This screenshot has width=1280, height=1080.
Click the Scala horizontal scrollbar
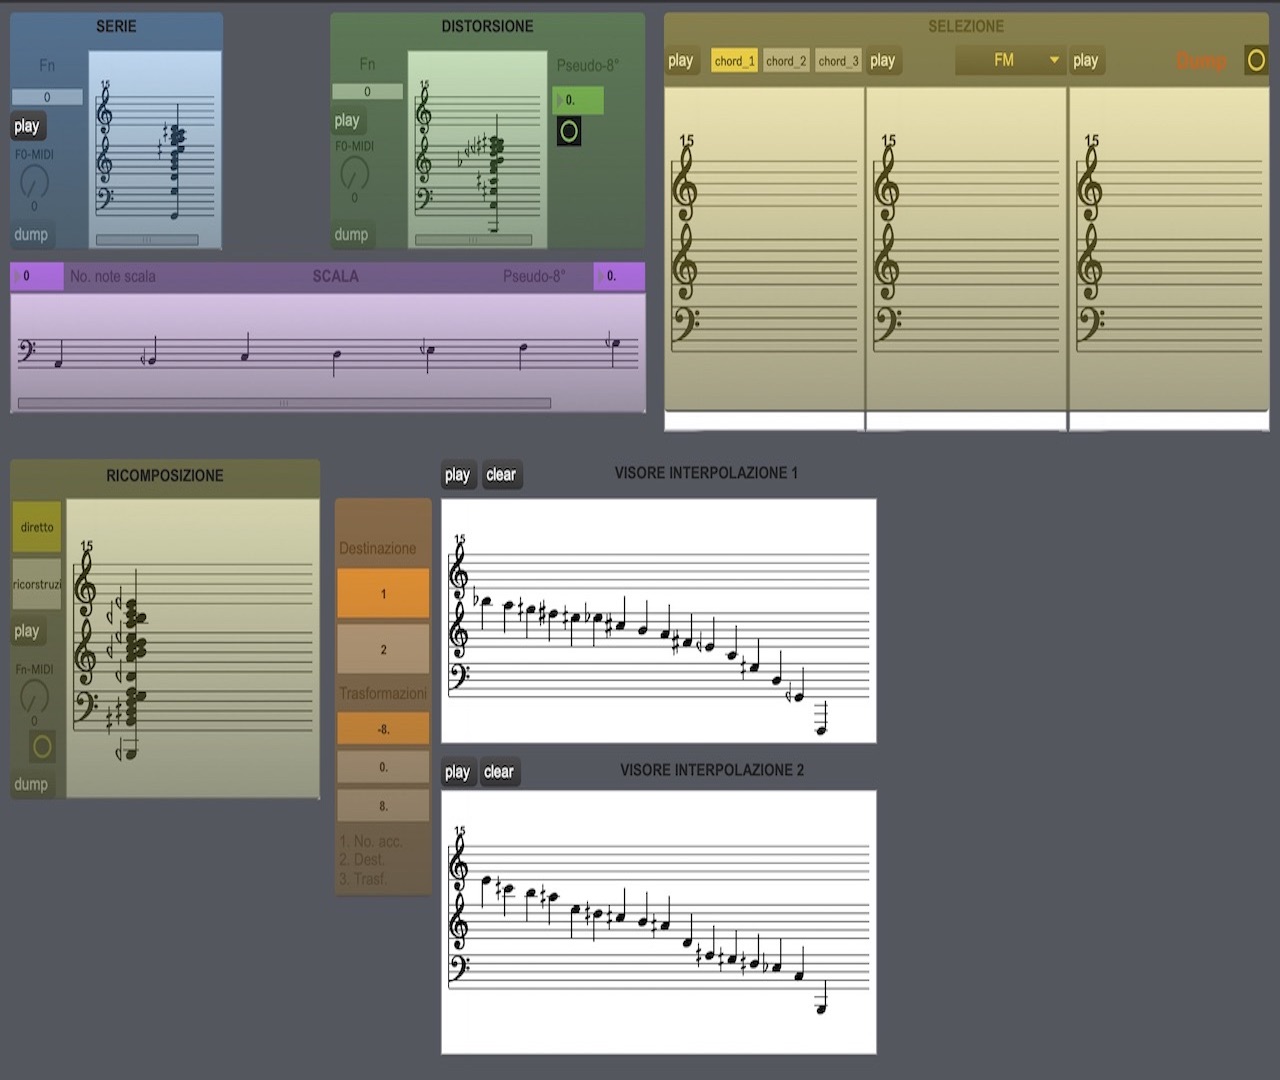tap(284, 404)
